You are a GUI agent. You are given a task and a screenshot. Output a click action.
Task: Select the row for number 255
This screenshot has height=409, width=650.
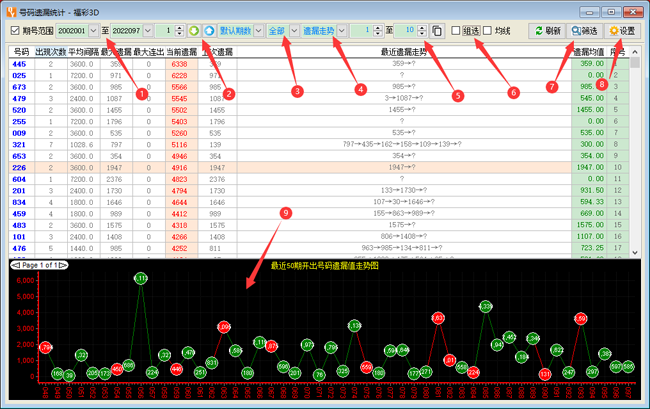(319, 121)
